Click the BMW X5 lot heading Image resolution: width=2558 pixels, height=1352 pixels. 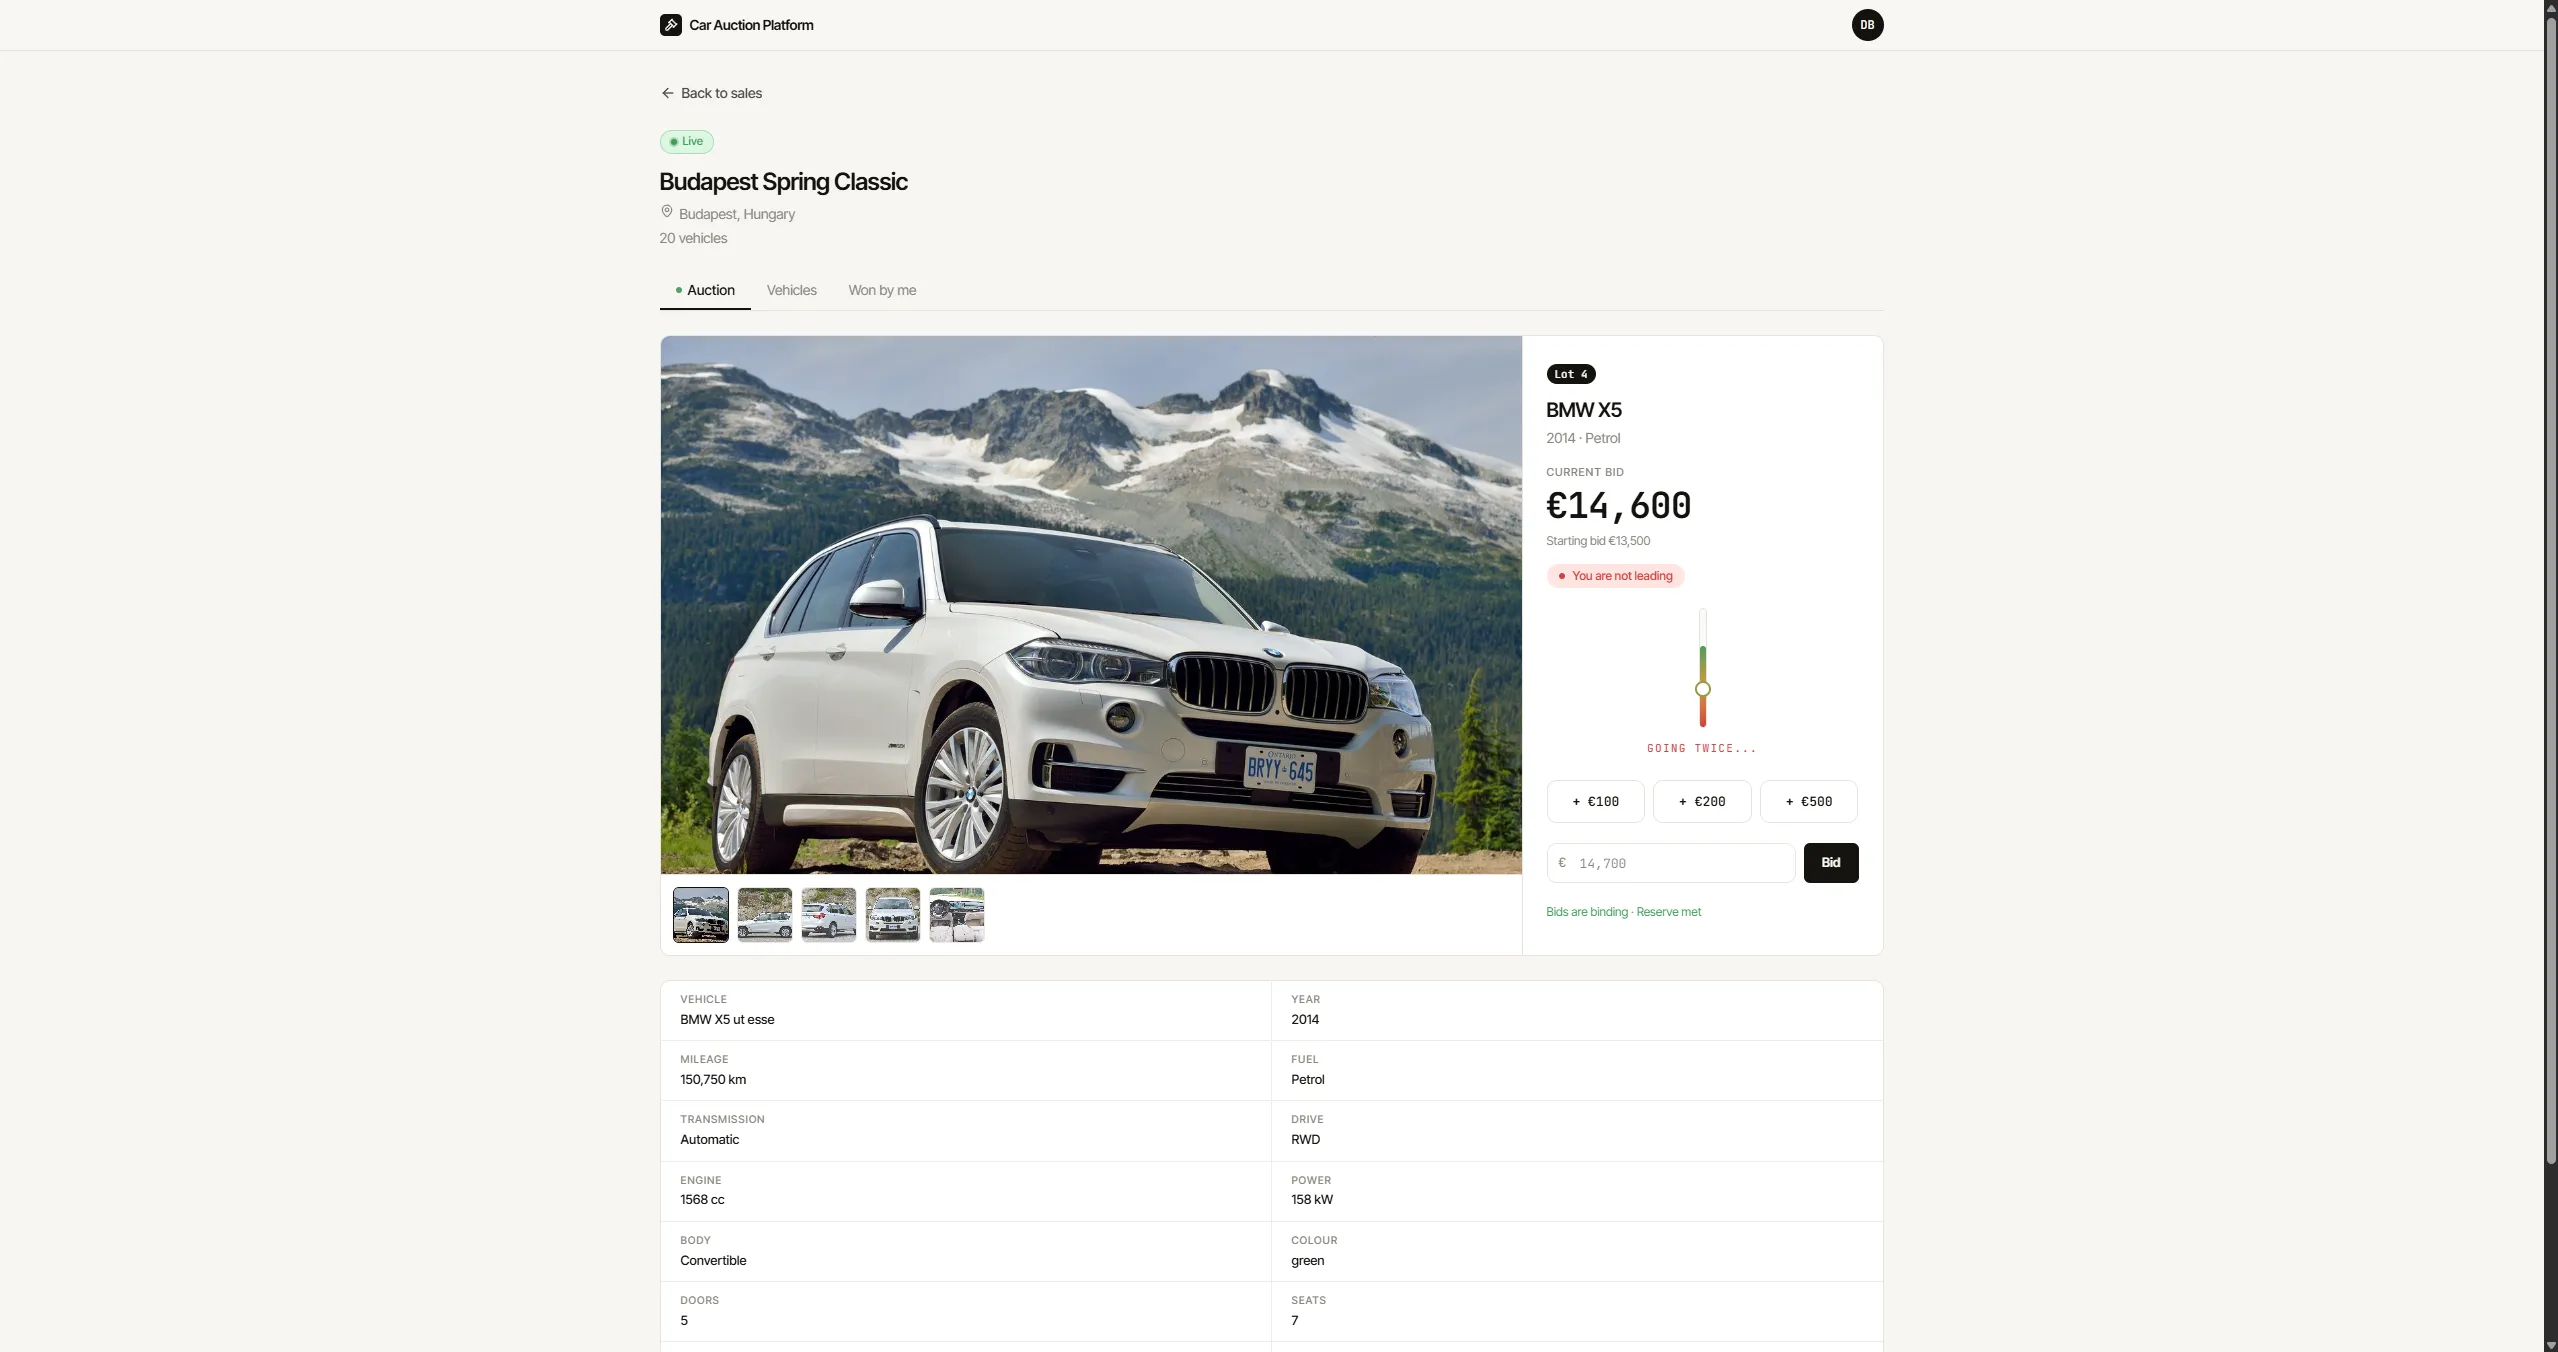click(x=1583, y=410)
